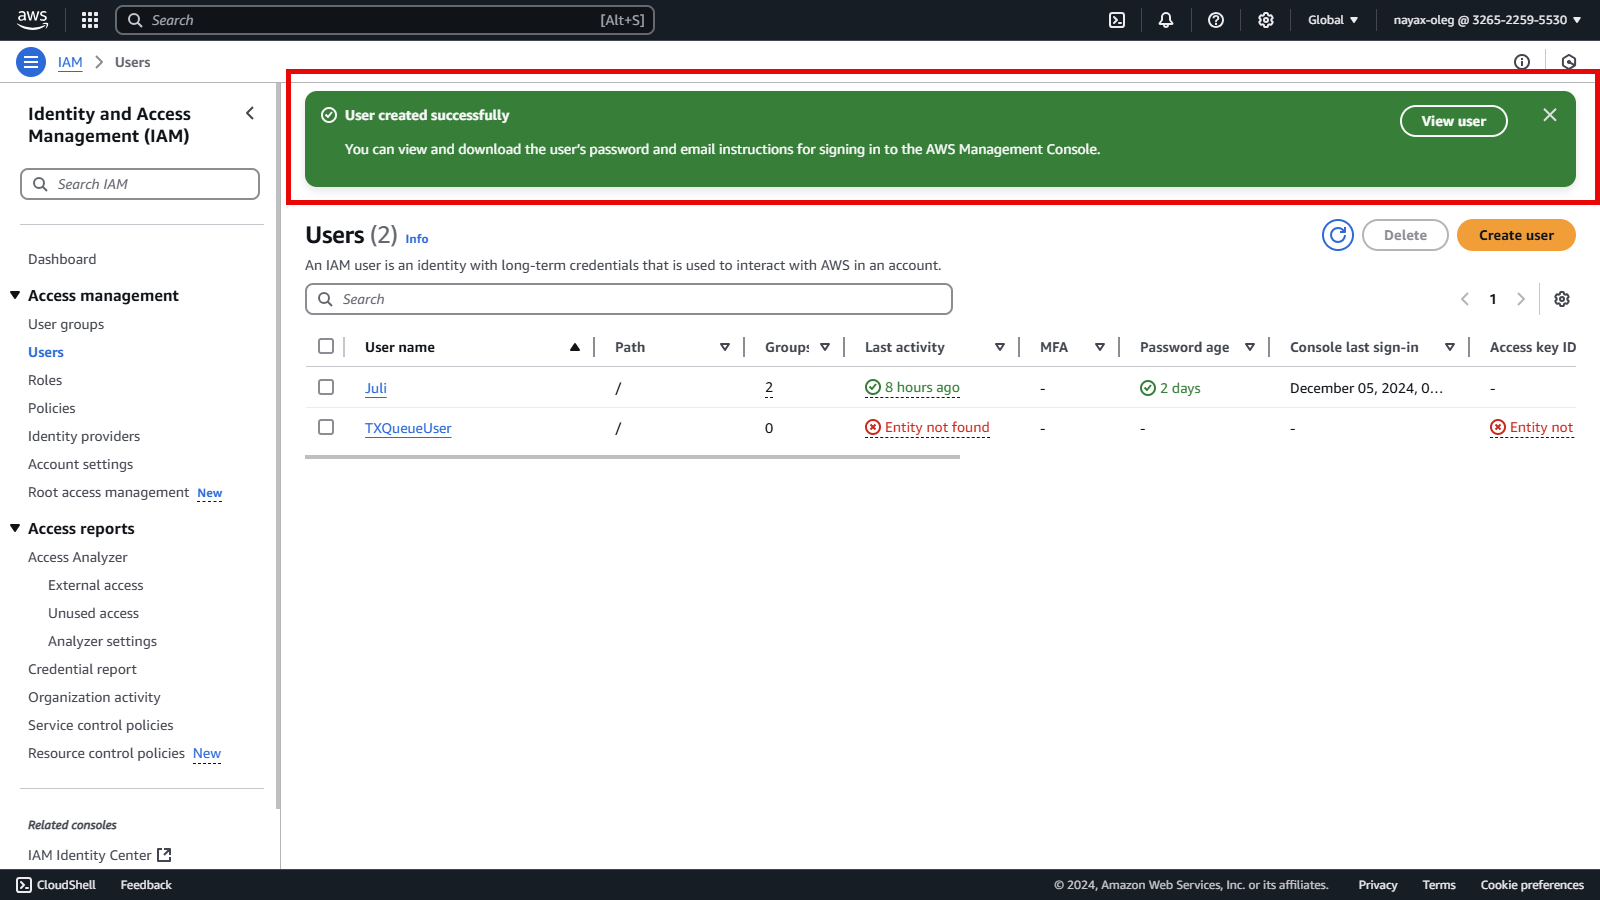
Task: Open the nayax-oleg account dropdown
Action: coord(1487,20)
